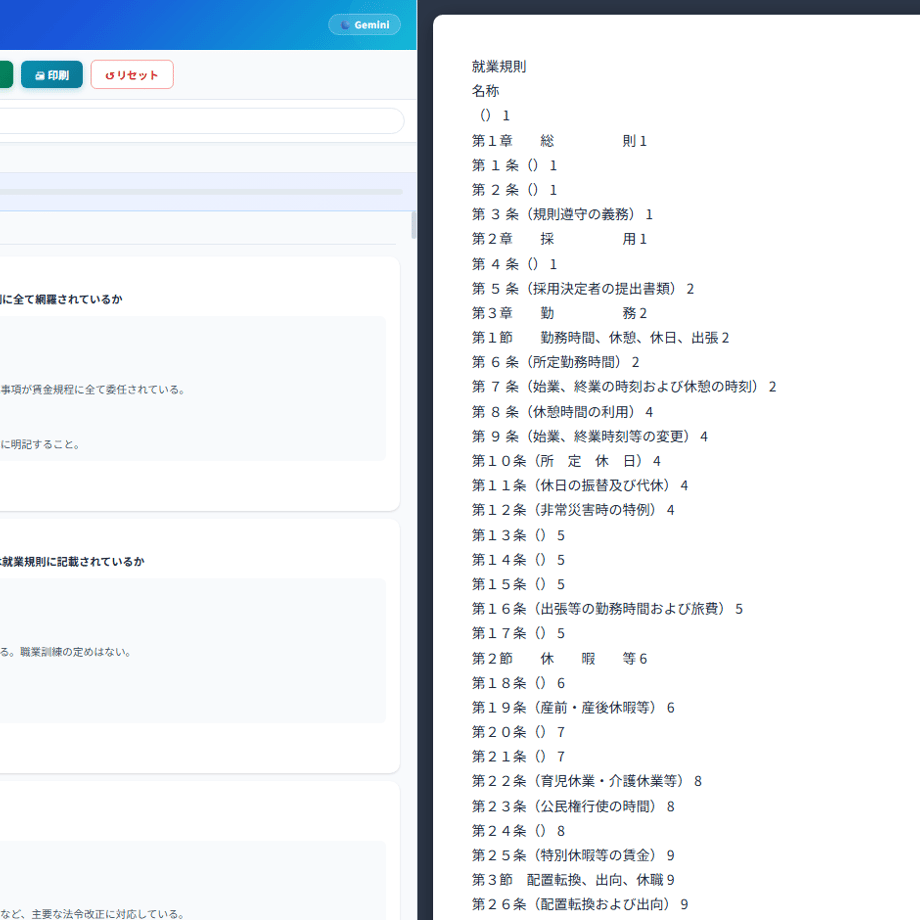This screenshot has width=920, height=920.
Task: Click the wide search input field
Action: 201,121
